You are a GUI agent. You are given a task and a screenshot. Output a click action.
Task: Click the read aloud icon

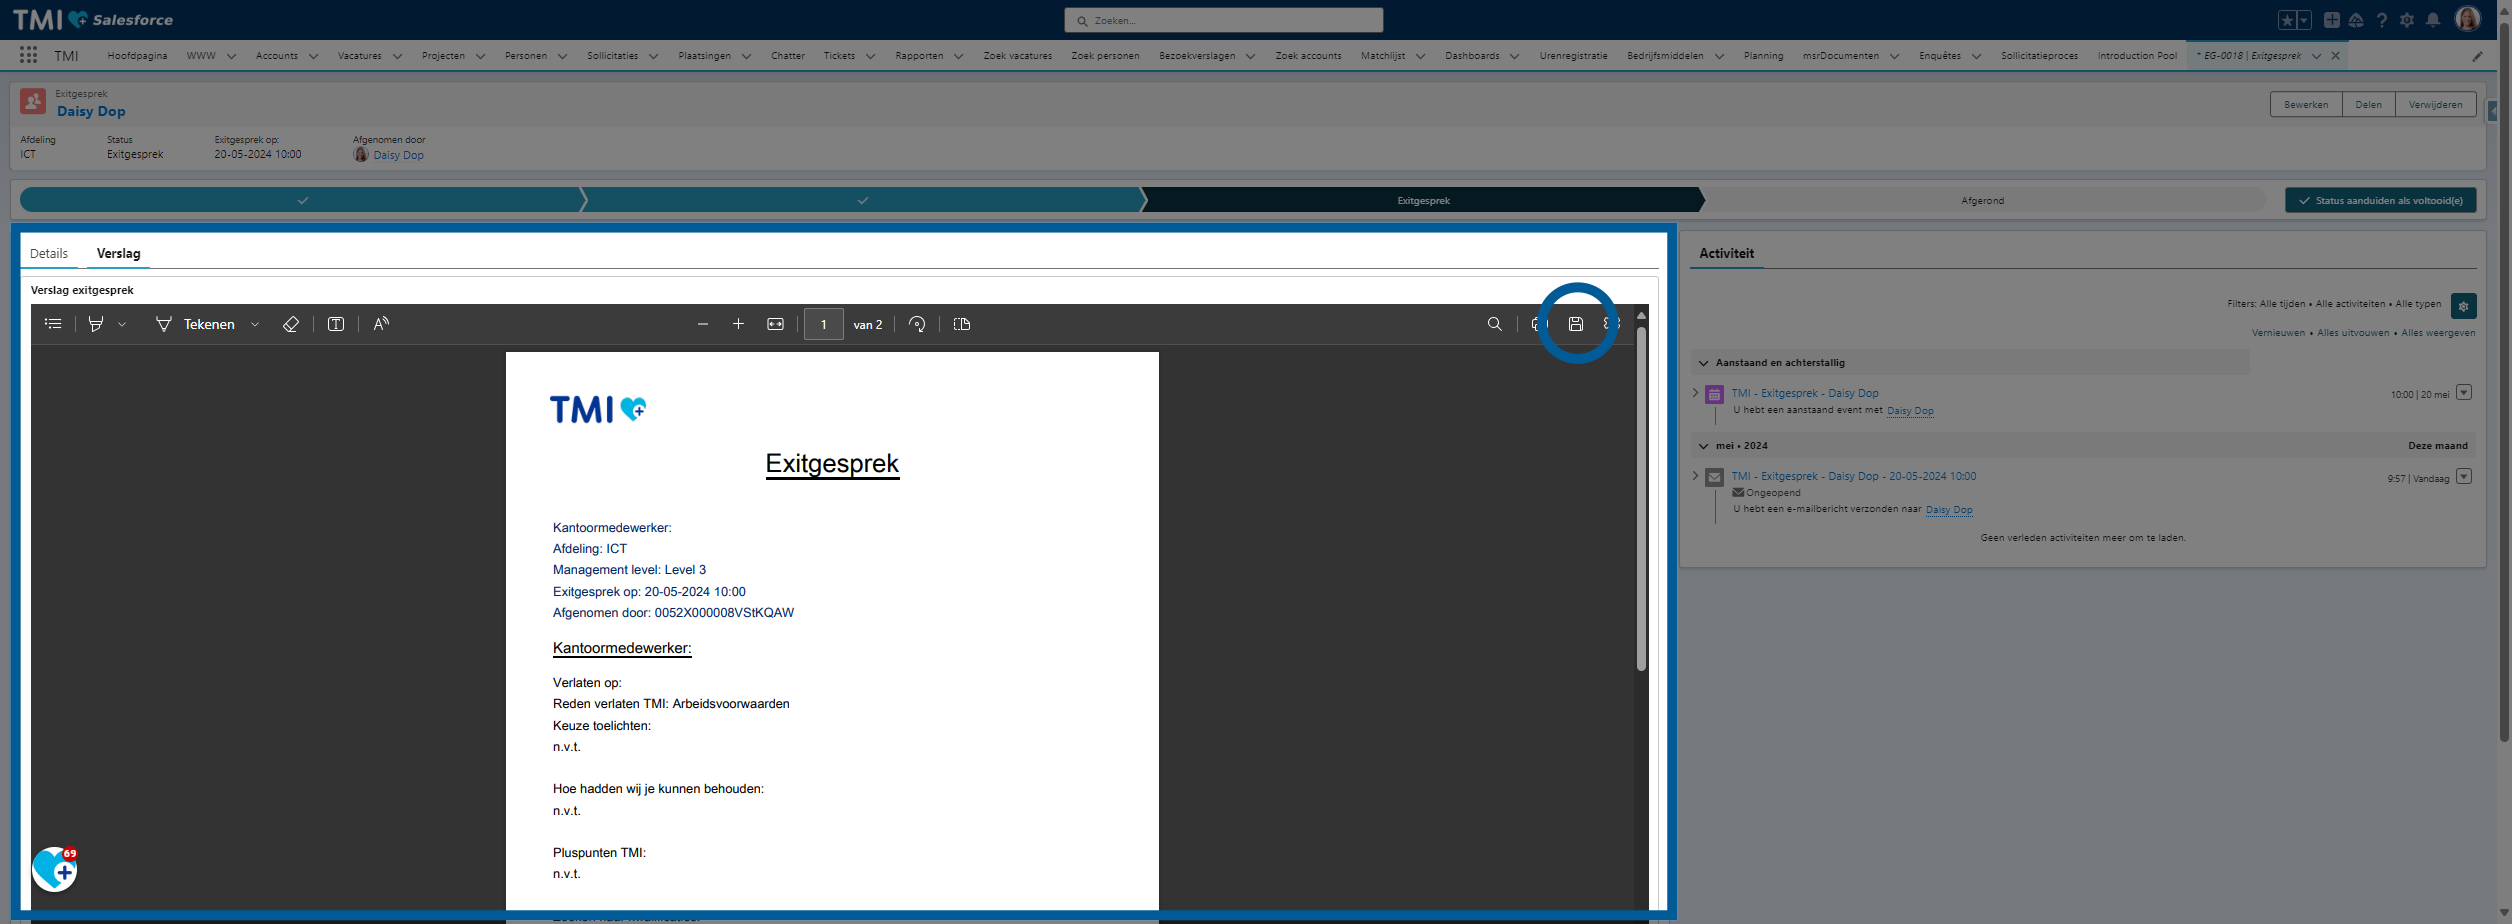point(381,324)
